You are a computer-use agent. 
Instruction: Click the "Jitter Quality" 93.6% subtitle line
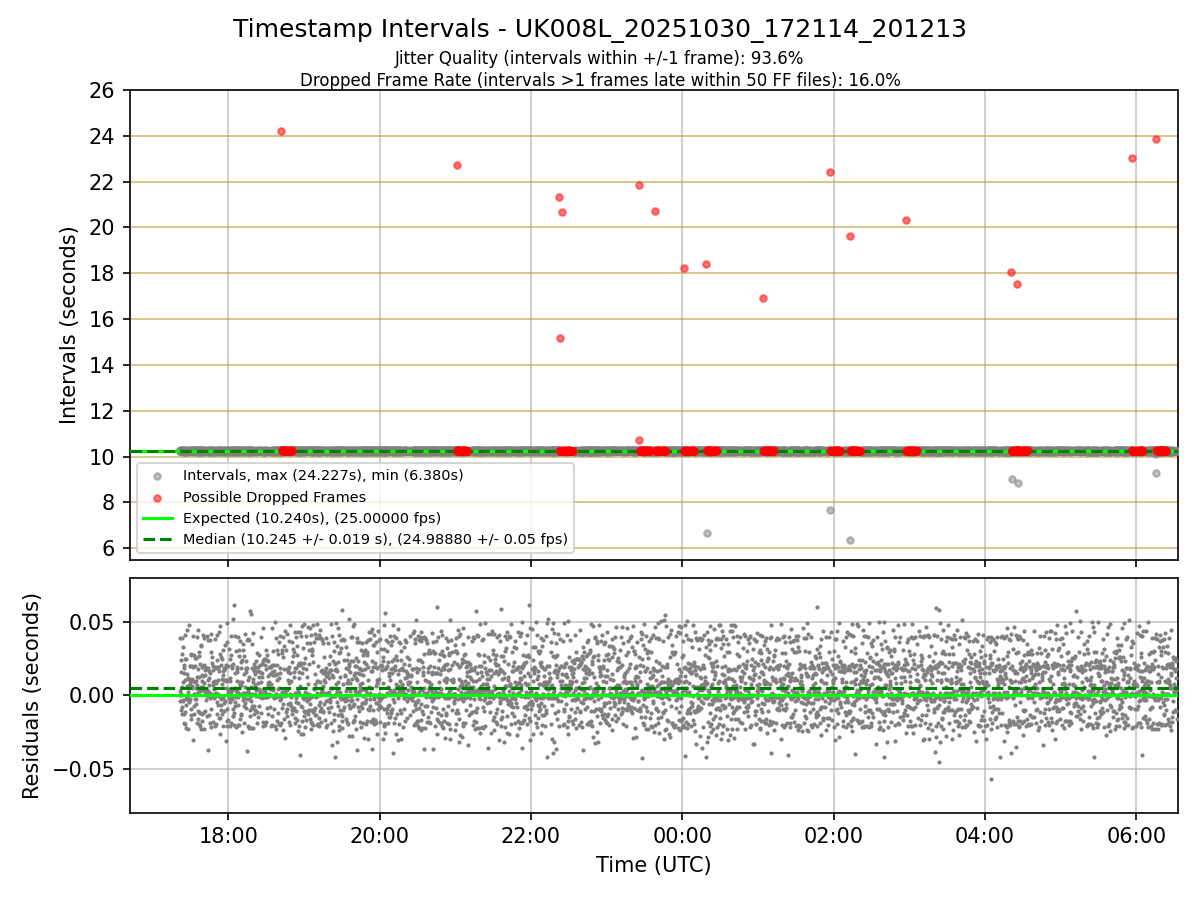599,58
